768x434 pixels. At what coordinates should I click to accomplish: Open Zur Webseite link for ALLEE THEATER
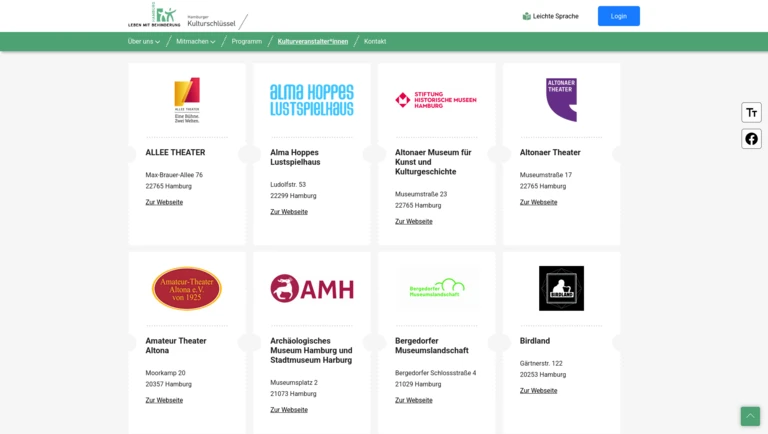coord(164,202)
